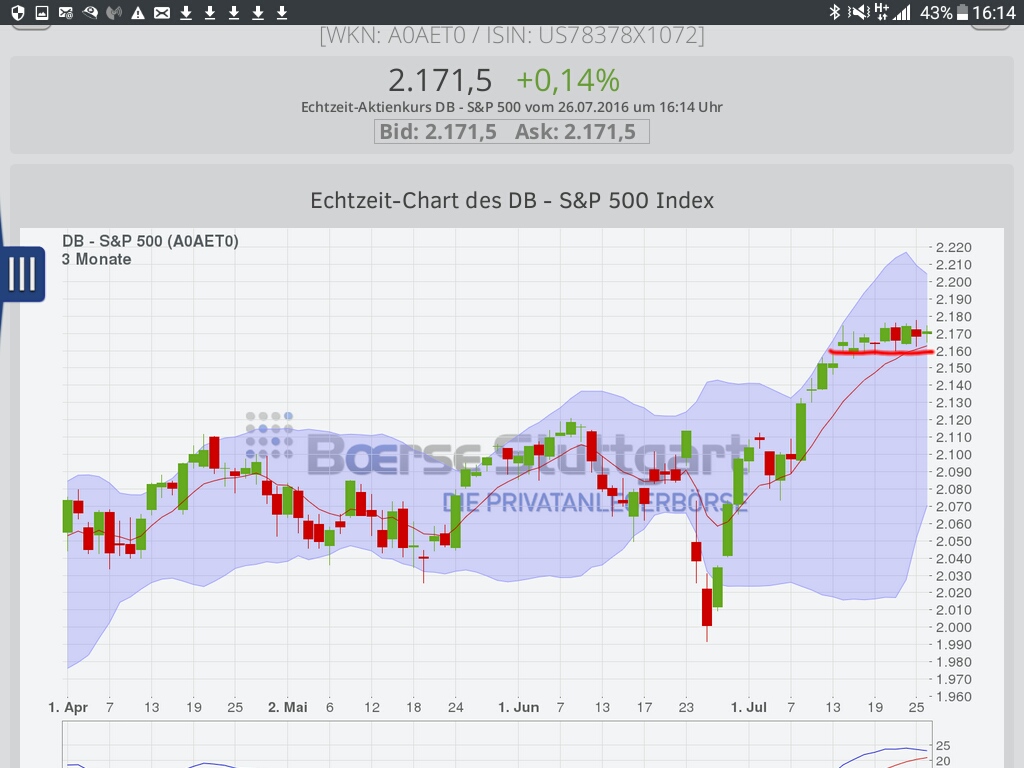Tap the 1. Apr date axis label

point(68,707)
